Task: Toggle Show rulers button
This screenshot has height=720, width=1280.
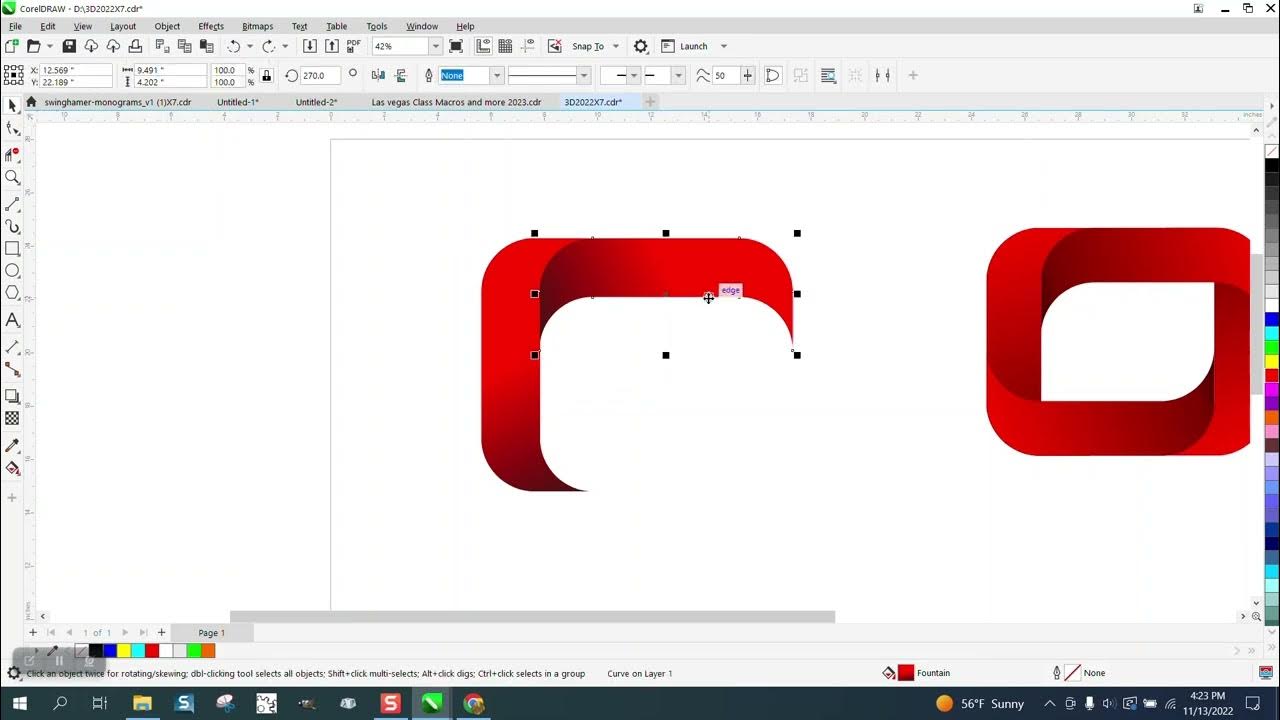Action: 484,46
